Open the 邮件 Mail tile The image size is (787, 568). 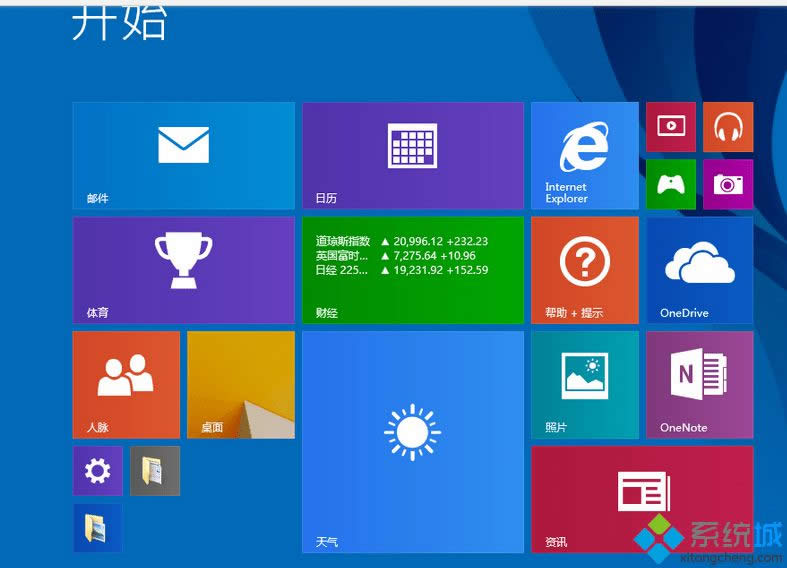(183, 155)
